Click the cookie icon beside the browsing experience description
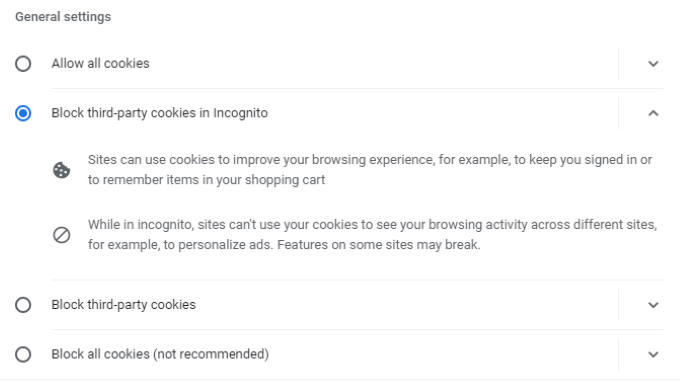680x381 pixels. coord(62,170)
